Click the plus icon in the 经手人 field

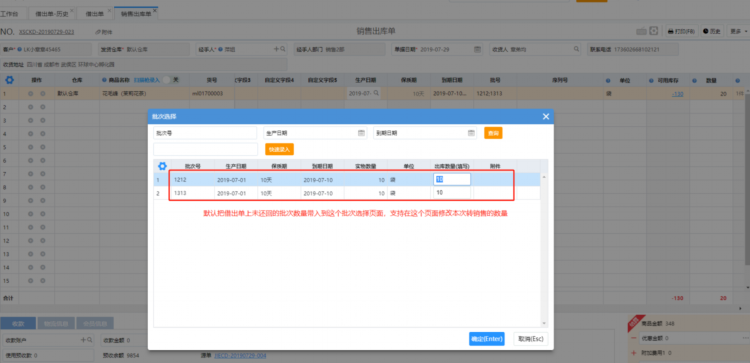click(276, 49)
